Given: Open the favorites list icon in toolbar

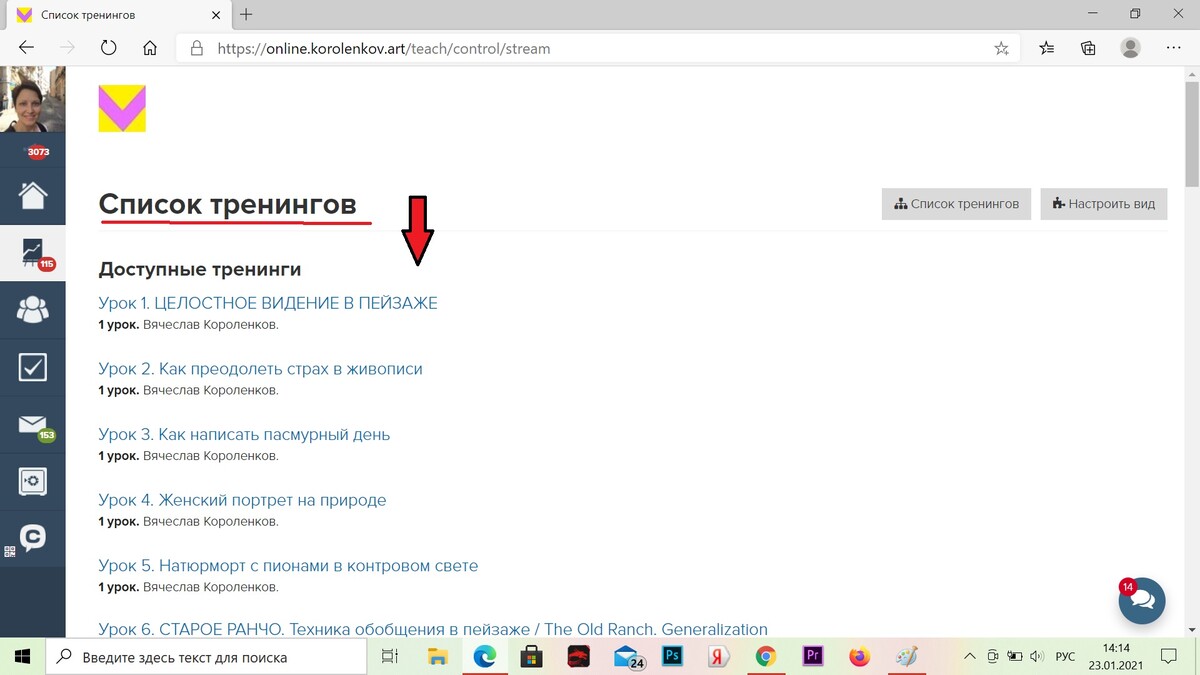Looking at the screenshot, I should click(1047, 48).
